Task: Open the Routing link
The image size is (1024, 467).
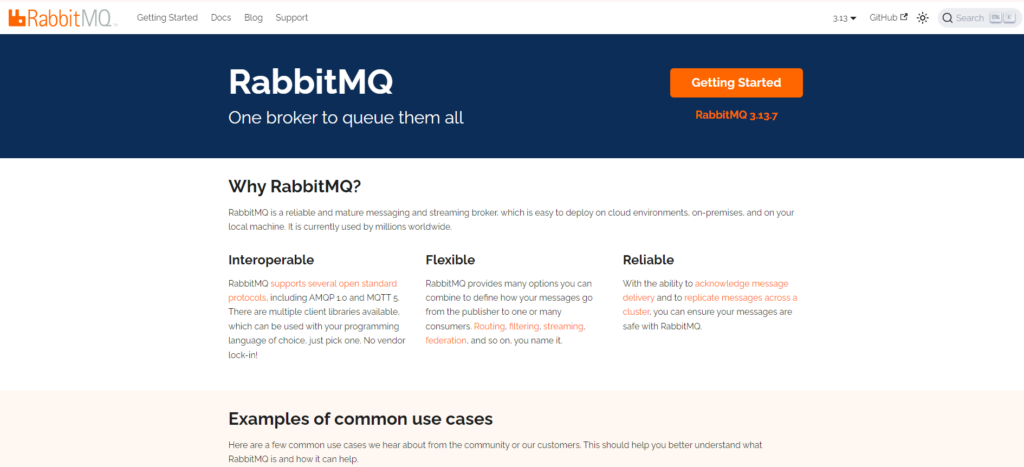Action: 488,326
